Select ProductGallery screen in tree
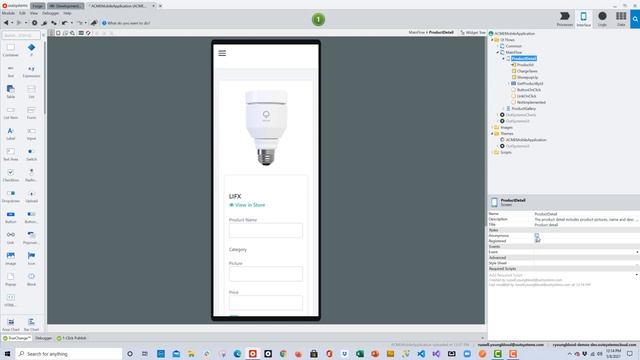Viewport: 640px width, 360px height. point(523,109)
